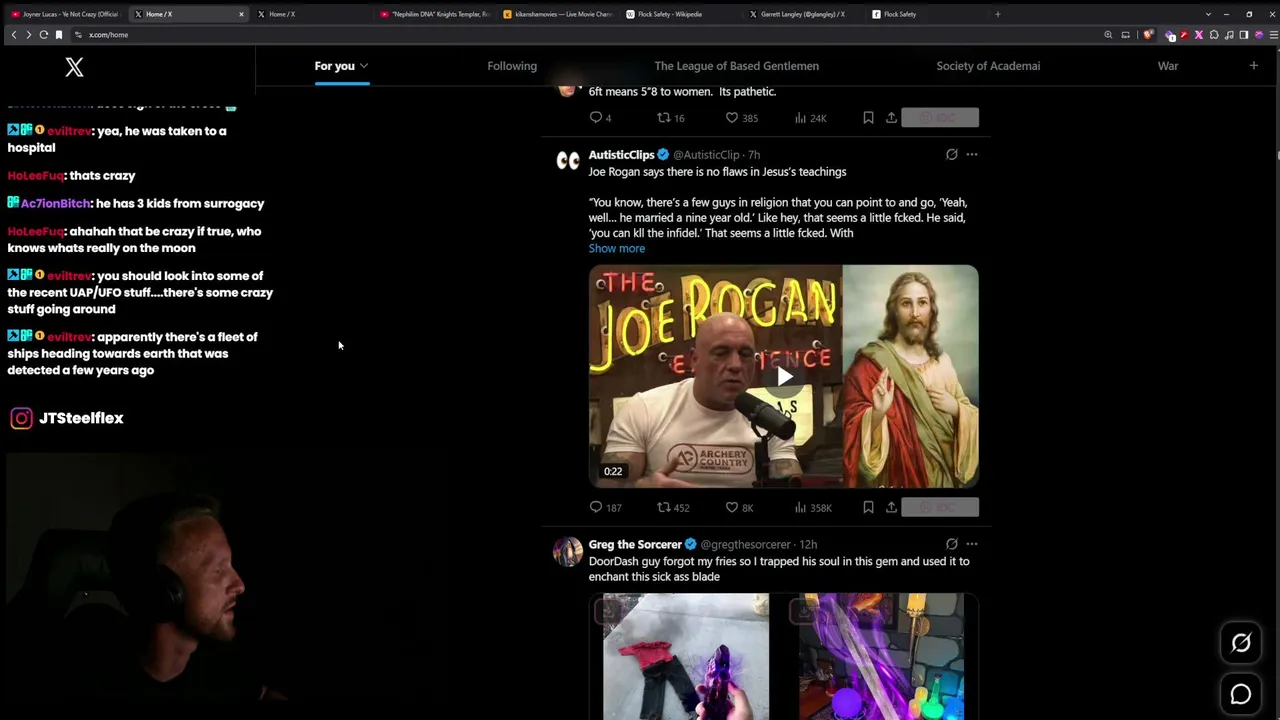Click the X logo in the sidebar
Image resolution: width=1280 pixels, height=720 pixels.
(x=74, y=67)
